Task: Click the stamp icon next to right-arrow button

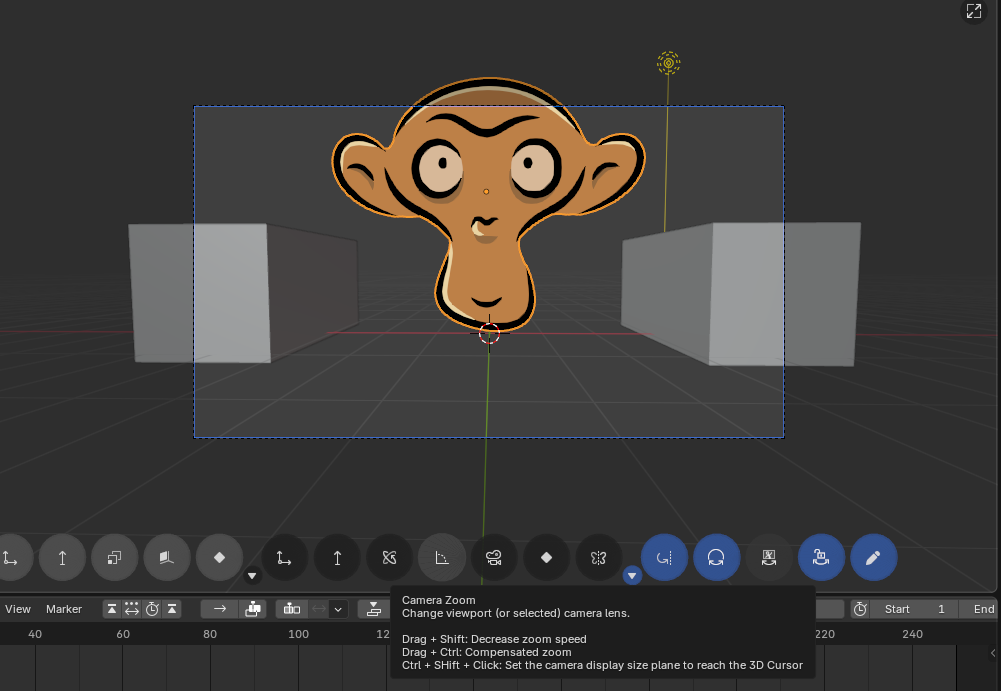Action: click(x=253, y=609)
